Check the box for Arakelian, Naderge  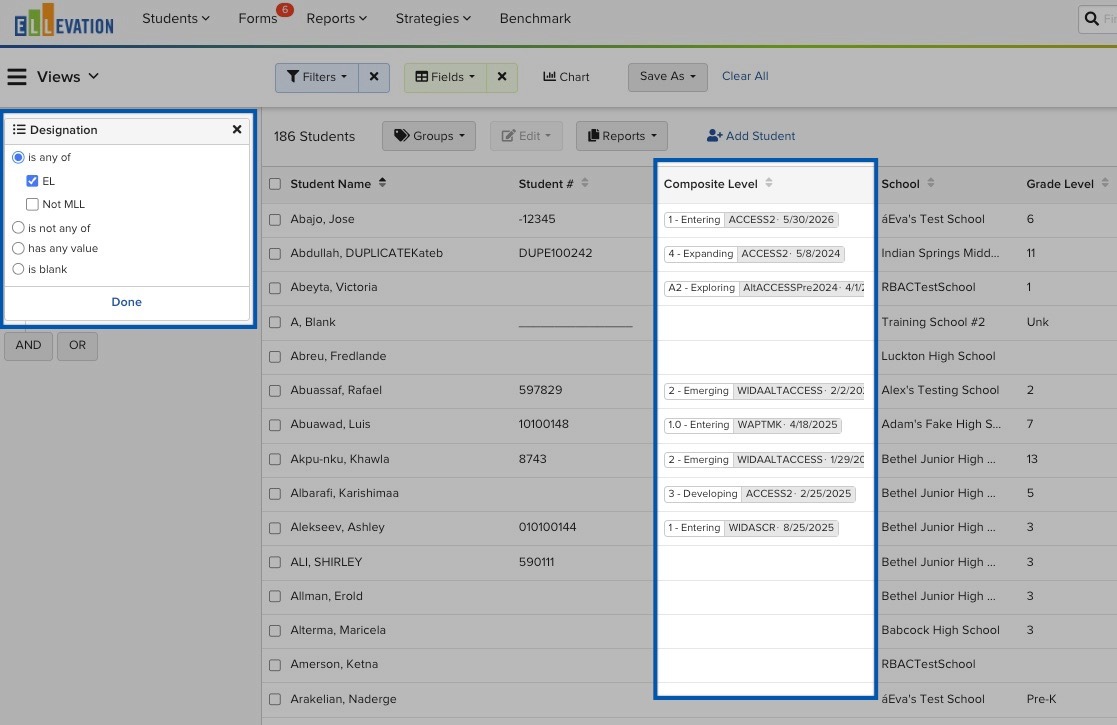275,700
